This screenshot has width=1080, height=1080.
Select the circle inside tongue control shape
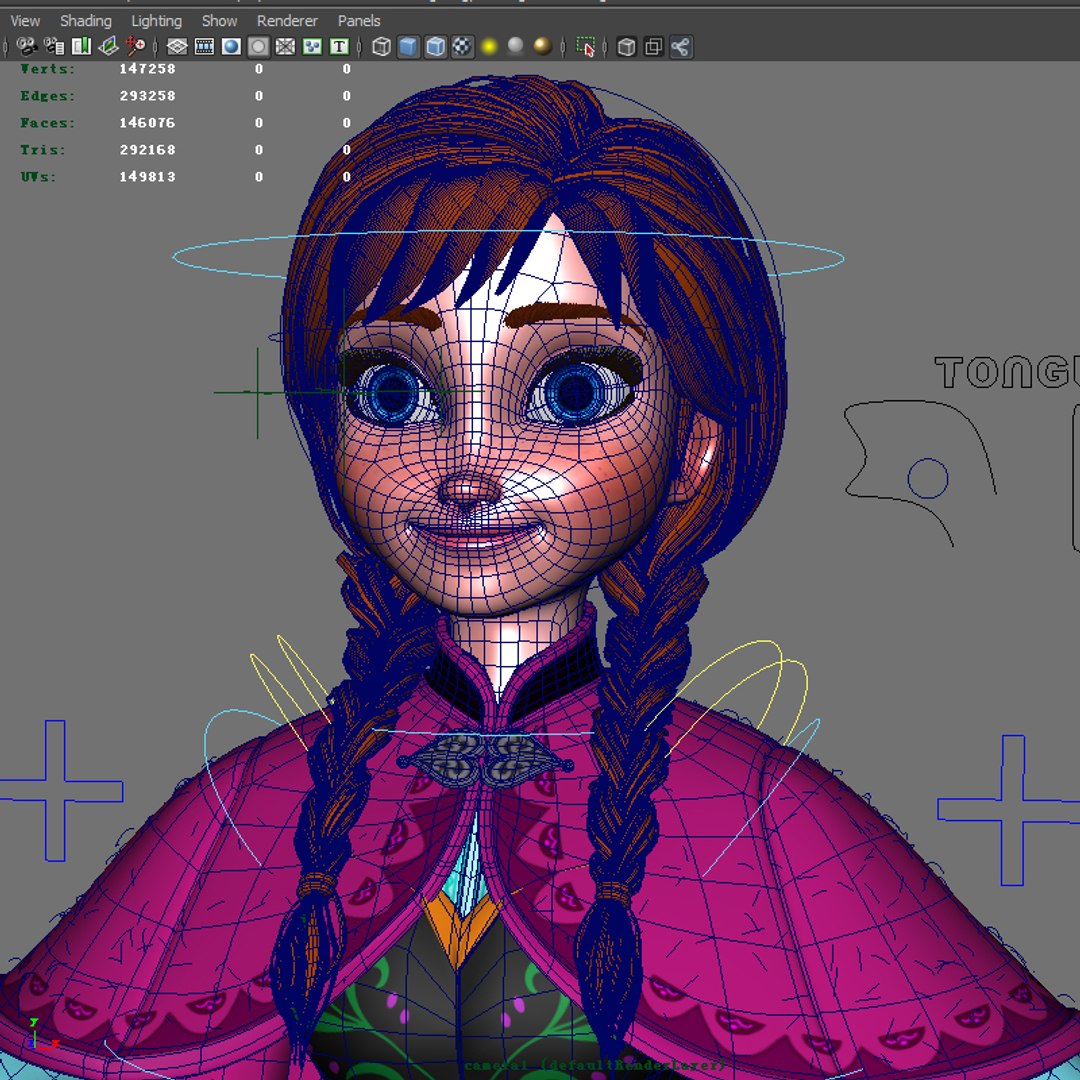point(927,478)
